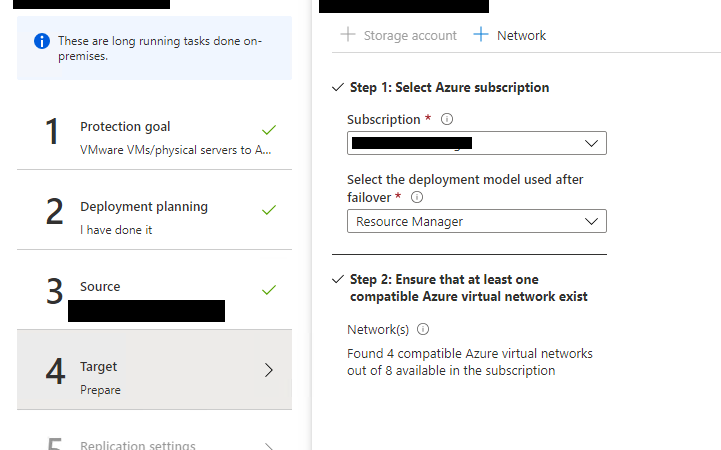
Task: Click the chevron on Replication settings step
Action: coord(269,446)
